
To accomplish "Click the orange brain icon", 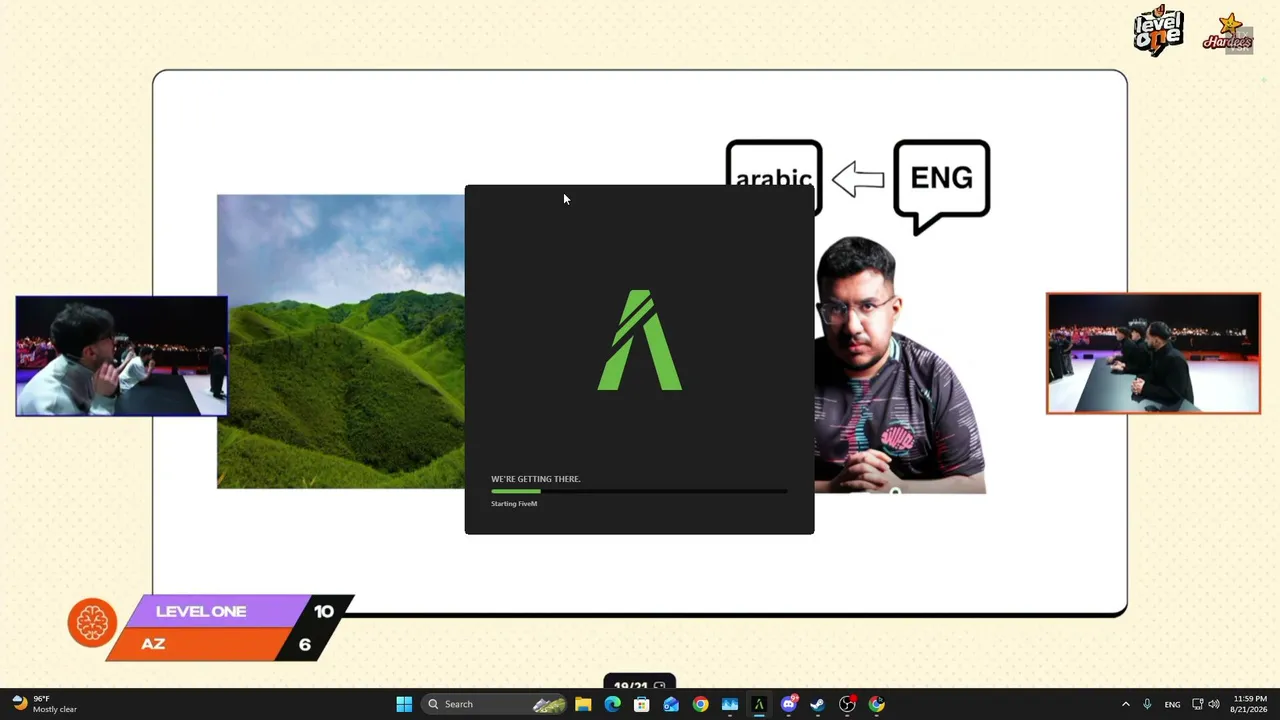I will tap(92, 622).
